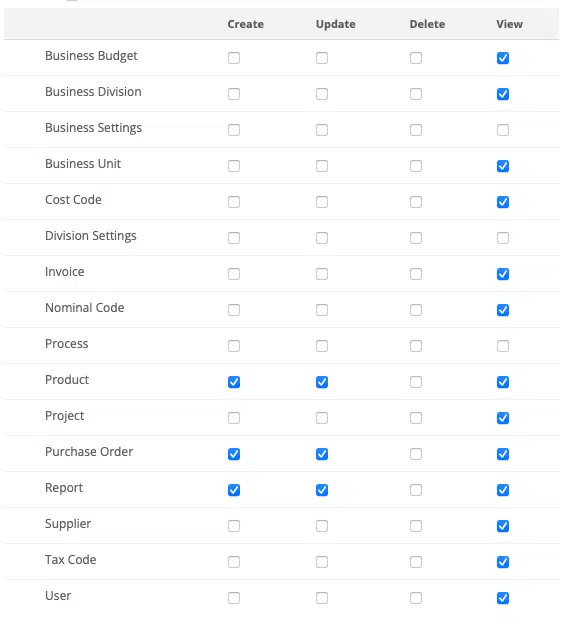Enable View permission for Business Settings

point(503,130)
